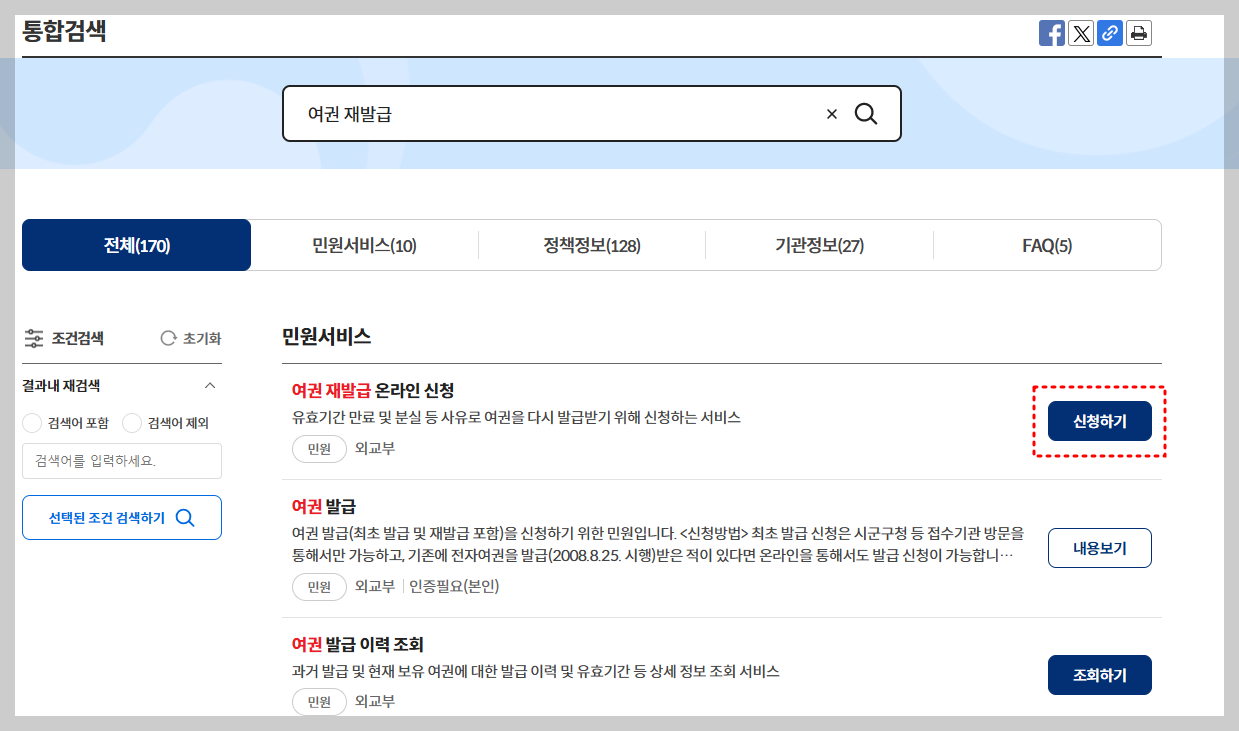
Task: Select the 검색어 제외 radio button
Action: pyautogui.click(x=131, y=422)
